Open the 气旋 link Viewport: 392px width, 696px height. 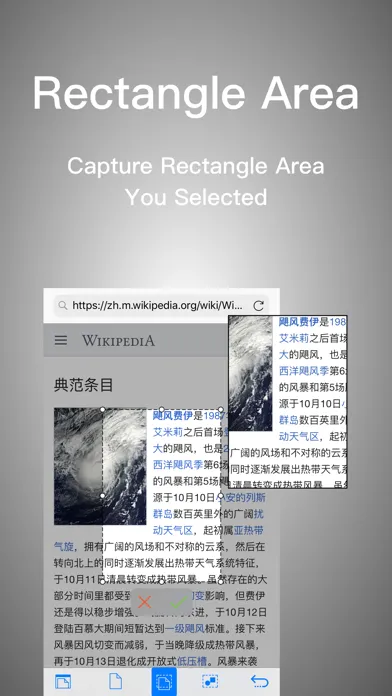pyautogui.click(x=64, y=546)
